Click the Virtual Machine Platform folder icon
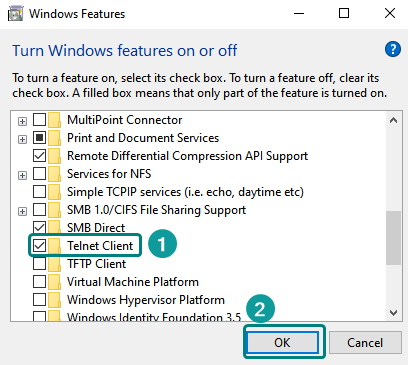This screenshot has width=408, height=365. (x=54, y=282)
